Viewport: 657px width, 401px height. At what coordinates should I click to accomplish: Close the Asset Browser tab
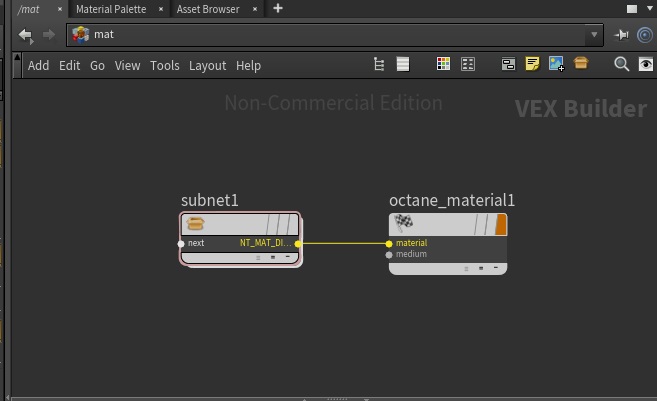[255, 9]
